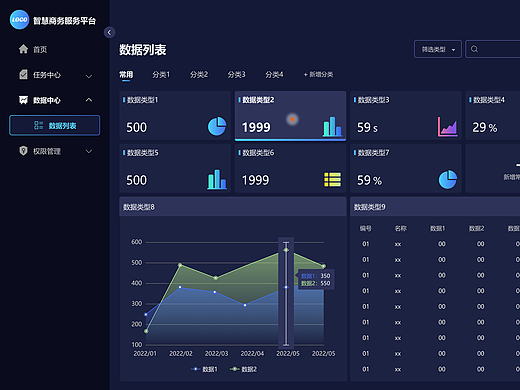The width and height of the screenshot is (520, 390).
Task: Click the area chart icon in 数据类型3
Action: 448,127
